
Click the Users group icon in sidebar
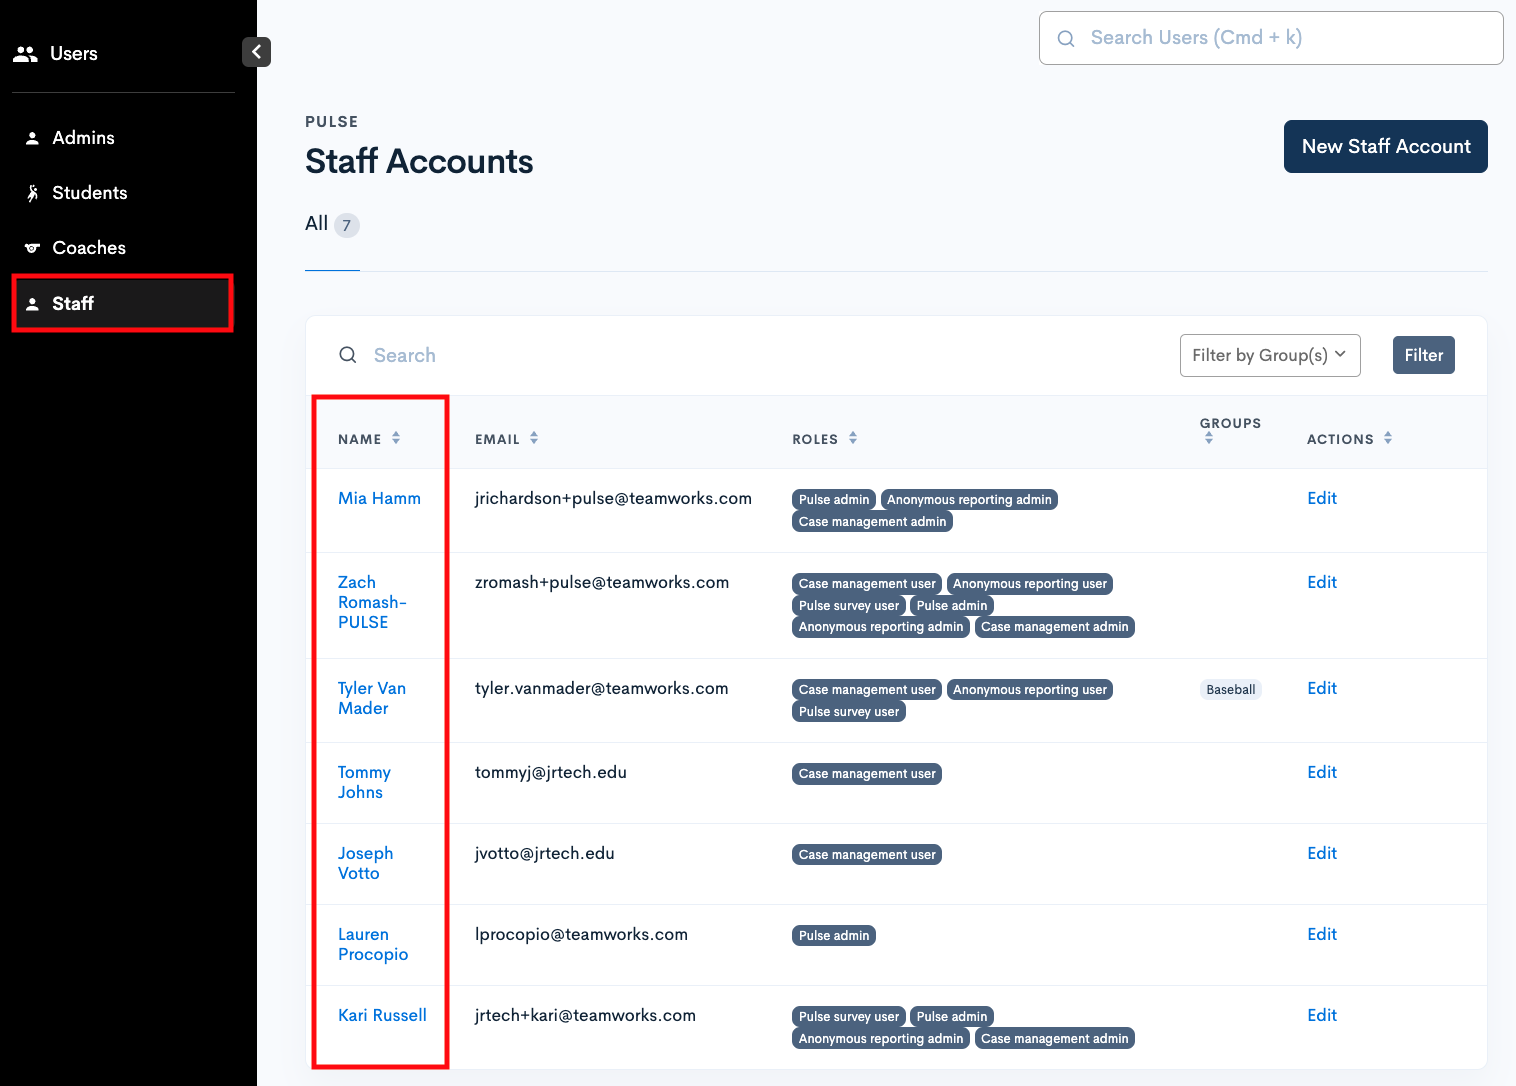point(25,54)
